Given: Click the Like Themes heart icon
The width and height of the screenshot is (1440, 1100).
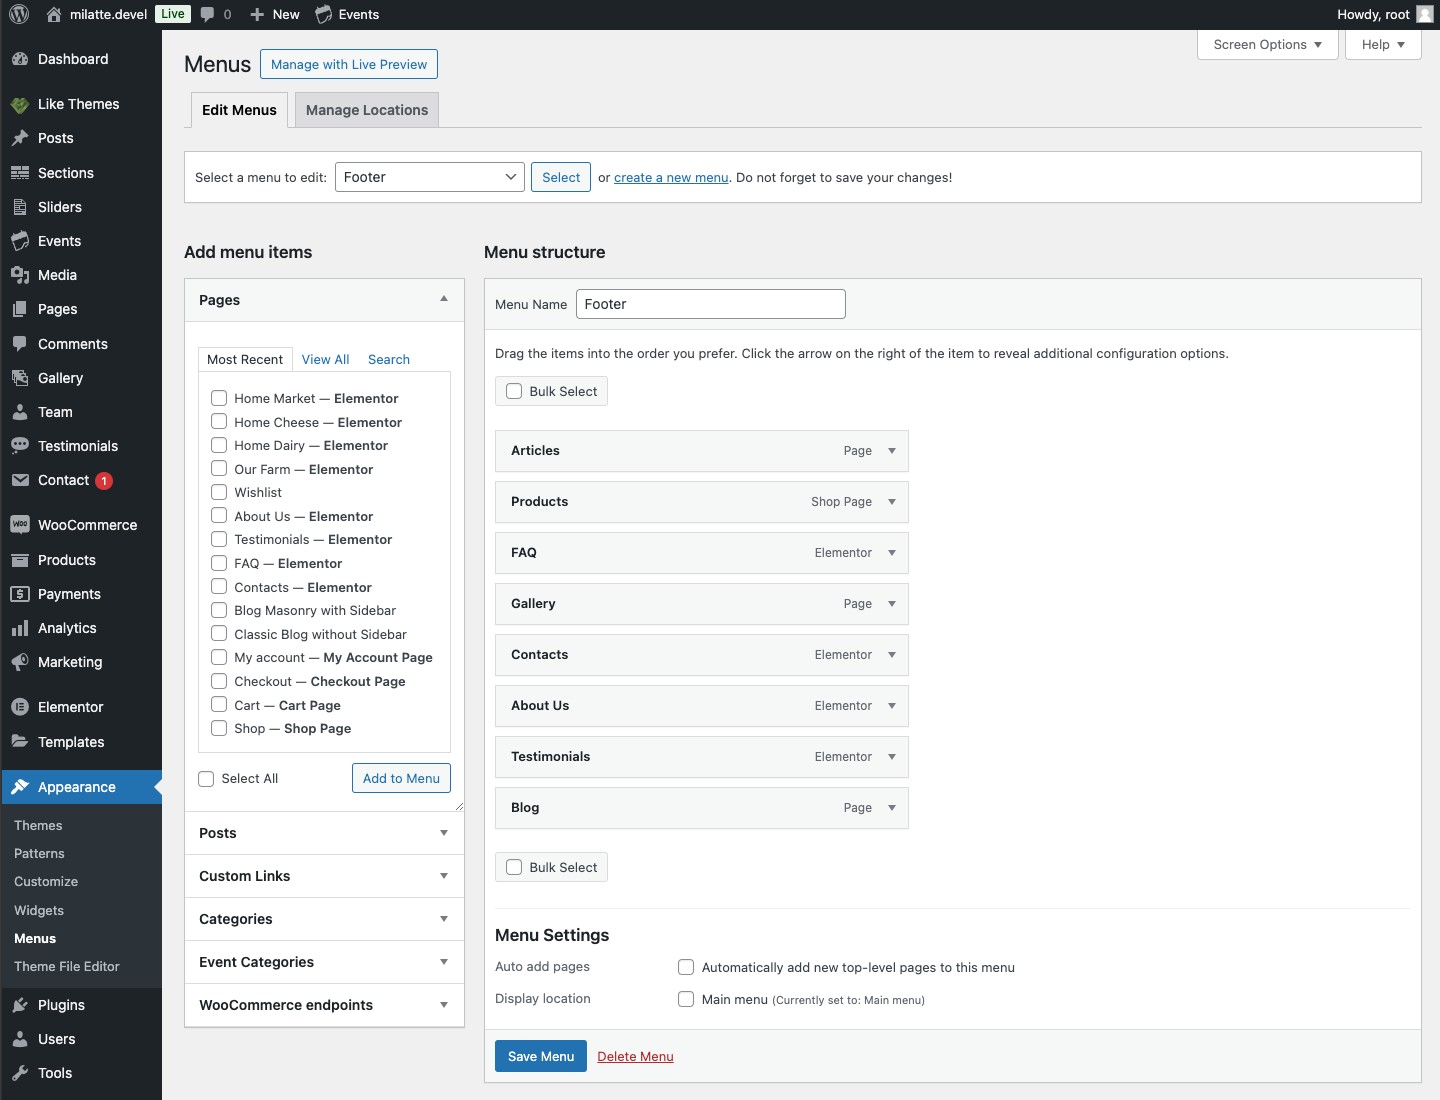Looking at the screenshot, I should pos(20,104).
